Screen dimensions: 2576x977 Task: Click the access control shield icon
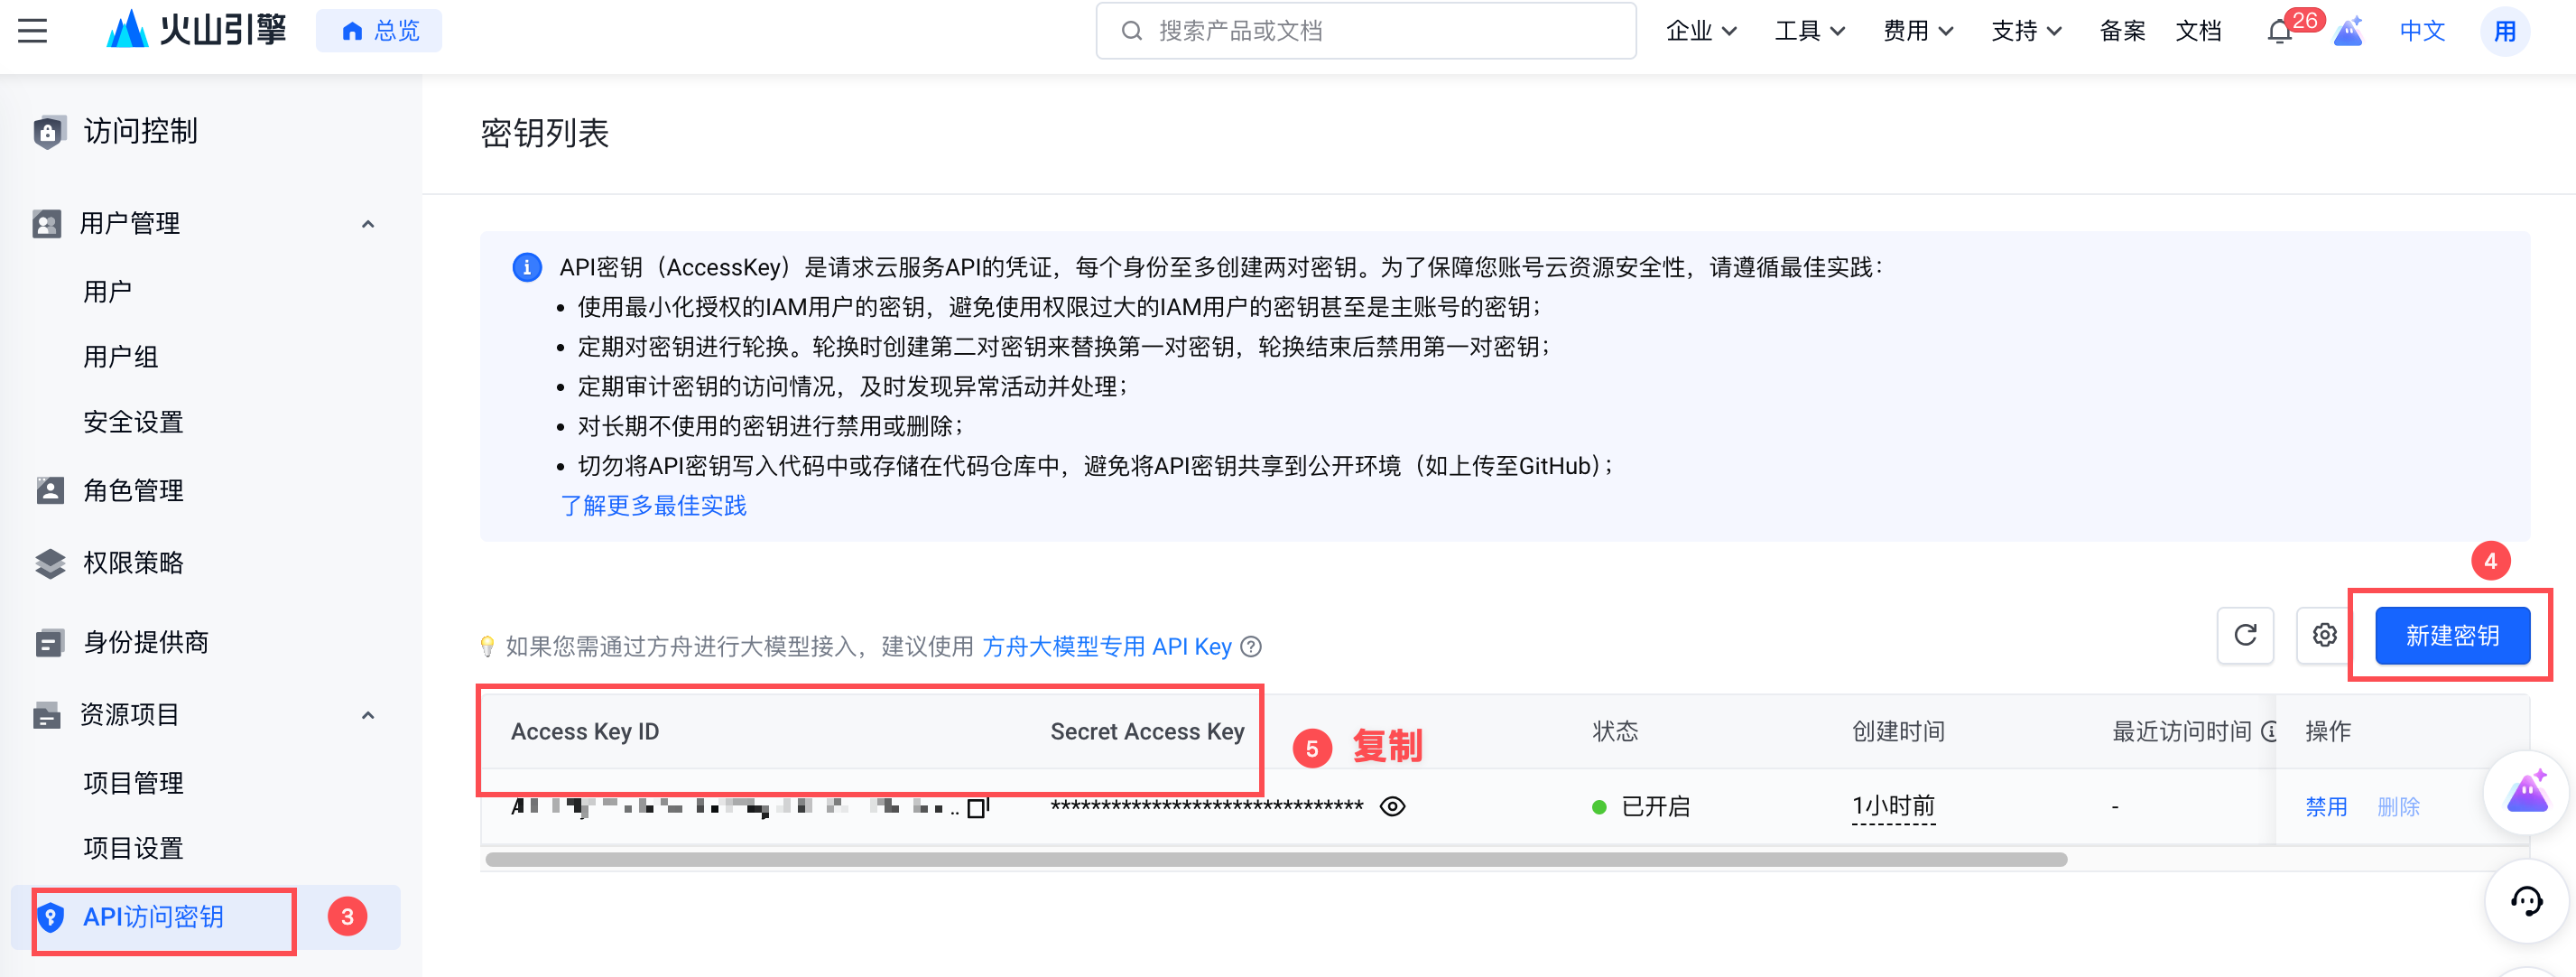[x=48, y=131]
